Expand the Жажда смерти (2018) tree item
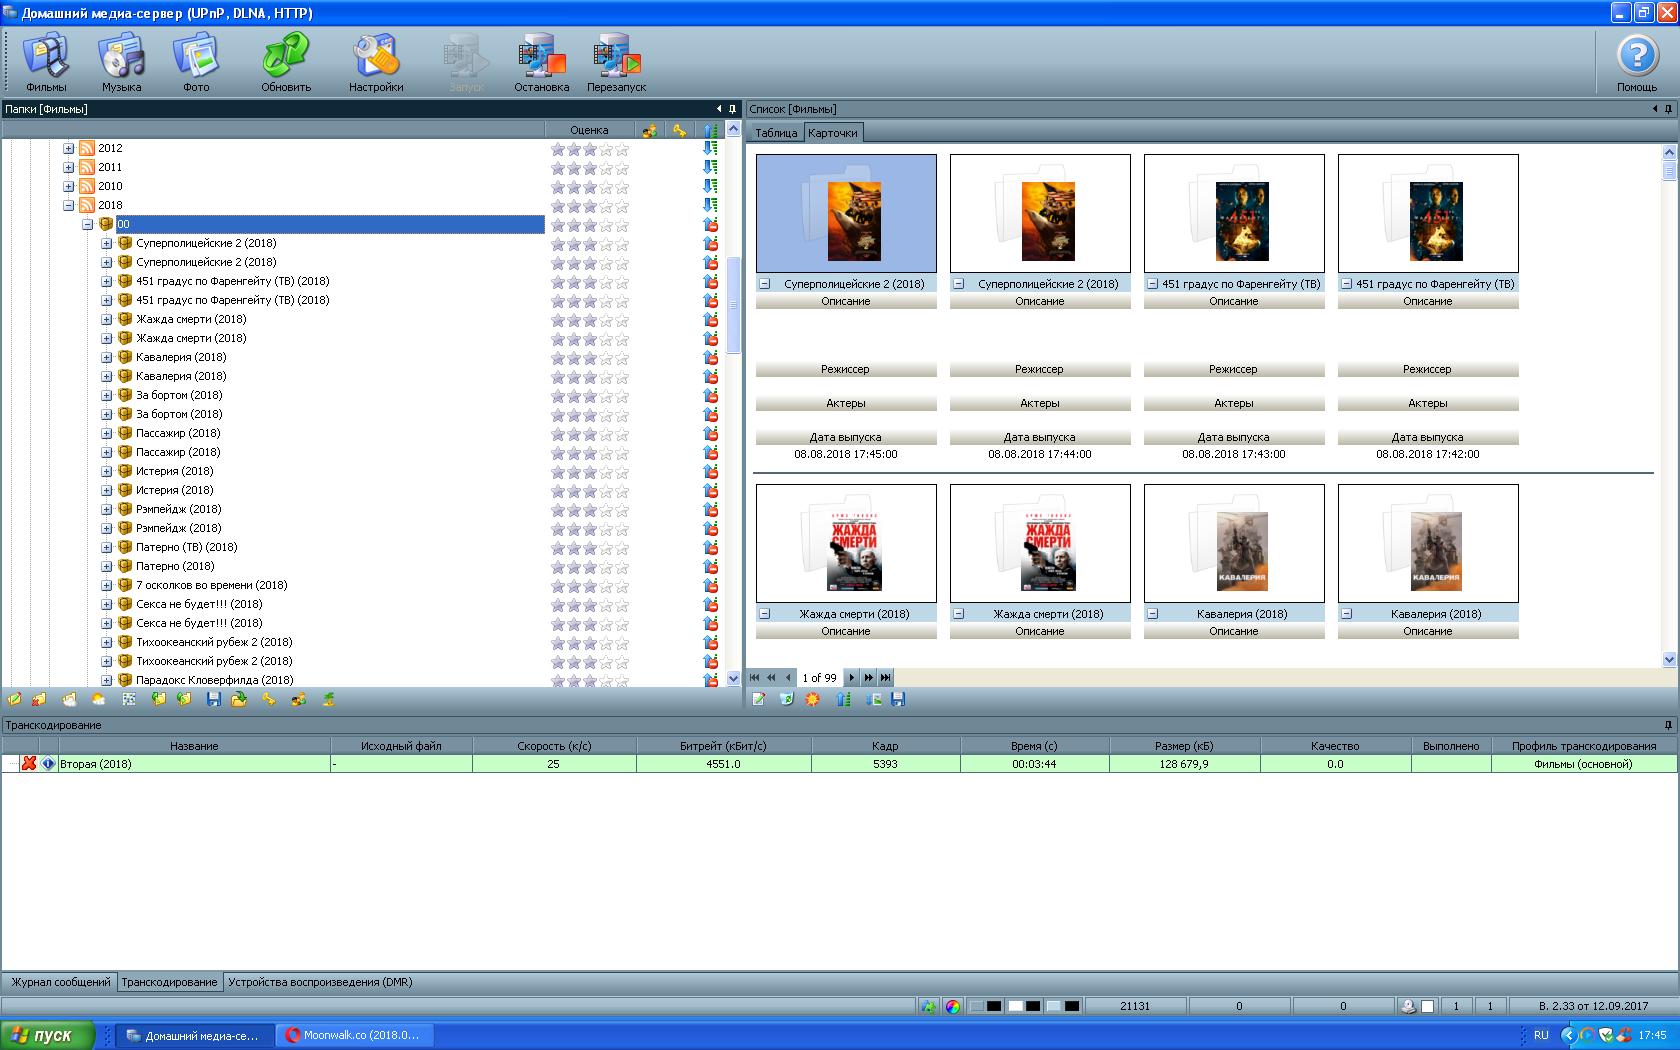This screenshot has width=1680, height=1050. pyautogui.click(x=107, y=319)
